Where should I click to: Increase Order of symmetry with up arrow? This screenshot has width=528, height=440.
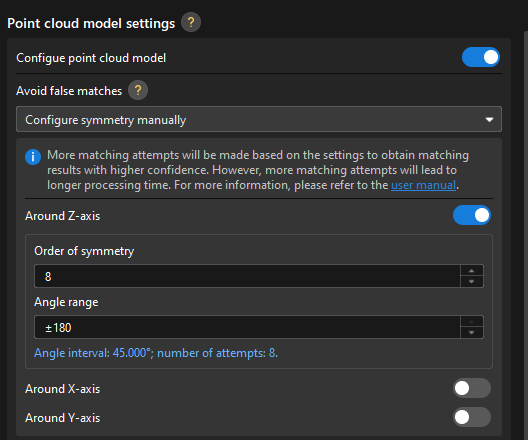click(471, 271)
